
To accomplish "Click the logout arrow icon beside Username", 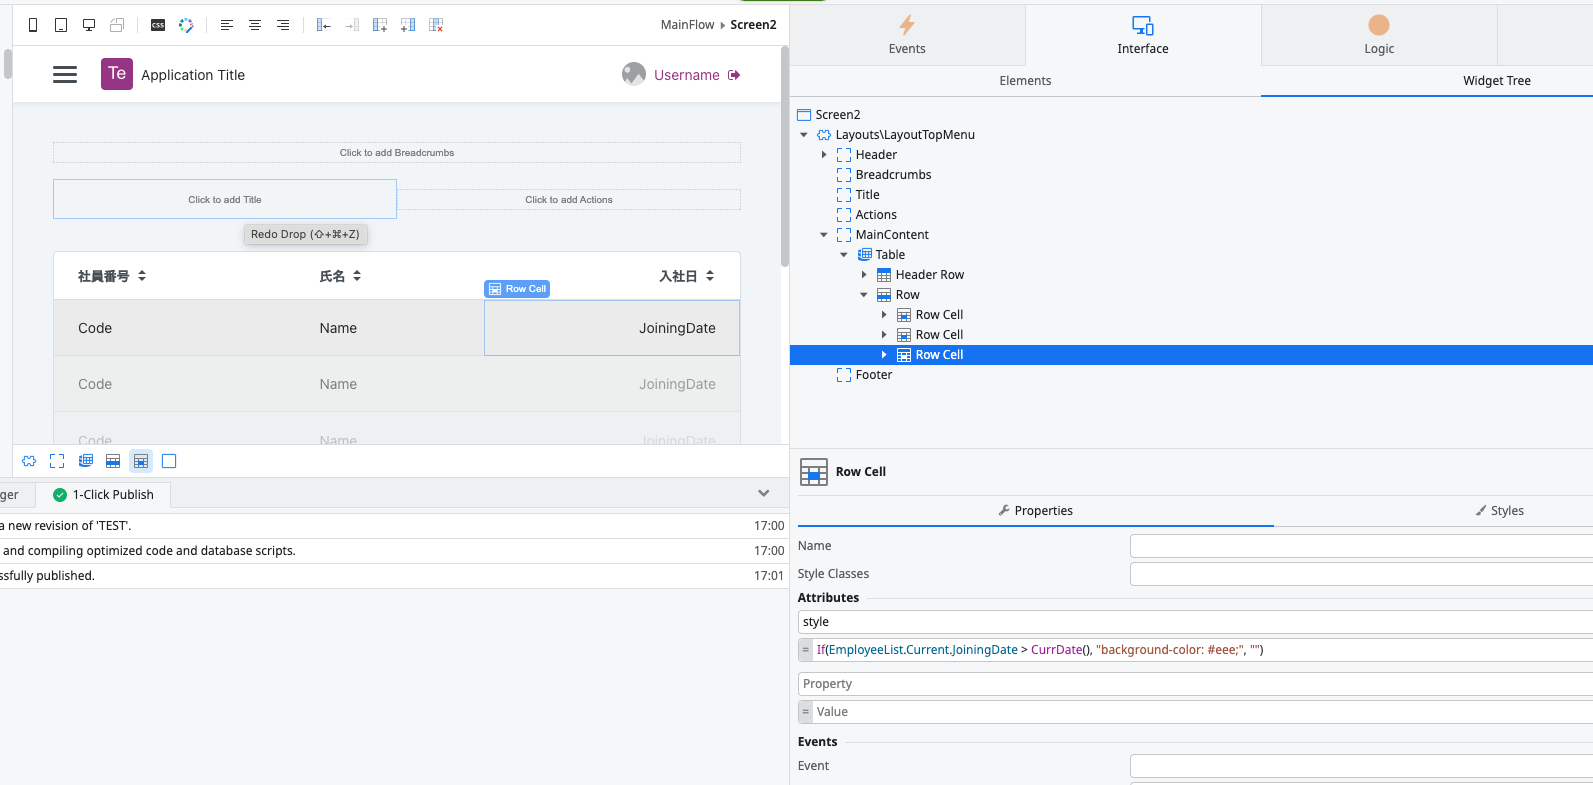I will coord(734,75).
